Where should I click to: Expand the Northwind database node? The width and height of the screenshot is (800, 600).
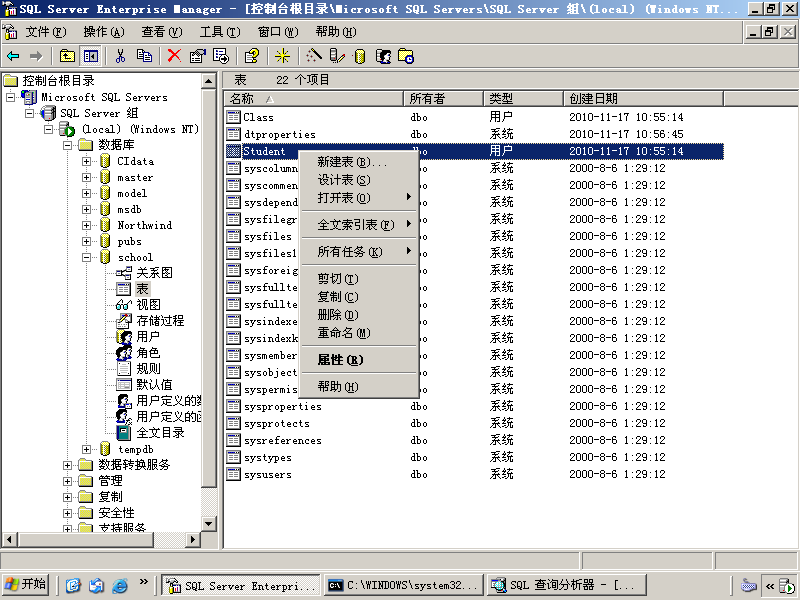point(86,226)
